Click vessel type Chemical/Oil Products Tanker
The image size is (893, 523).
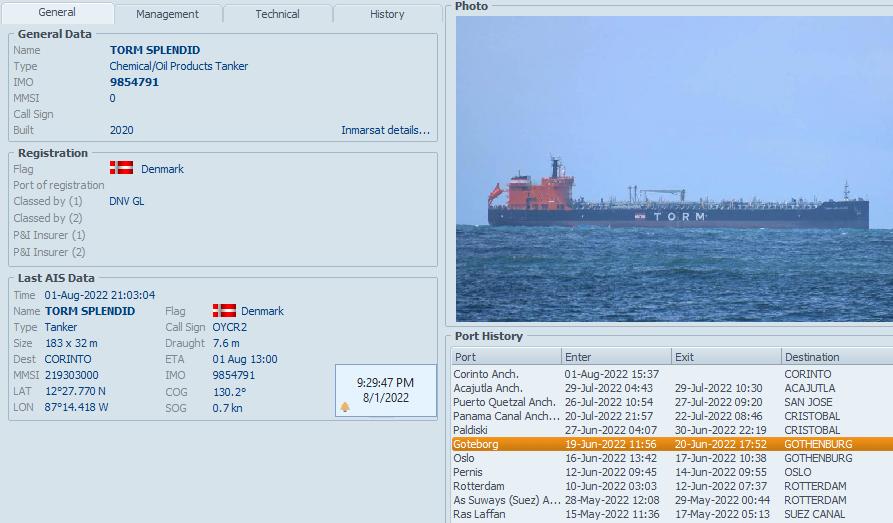pyautogui.click(x=179, y=66)
